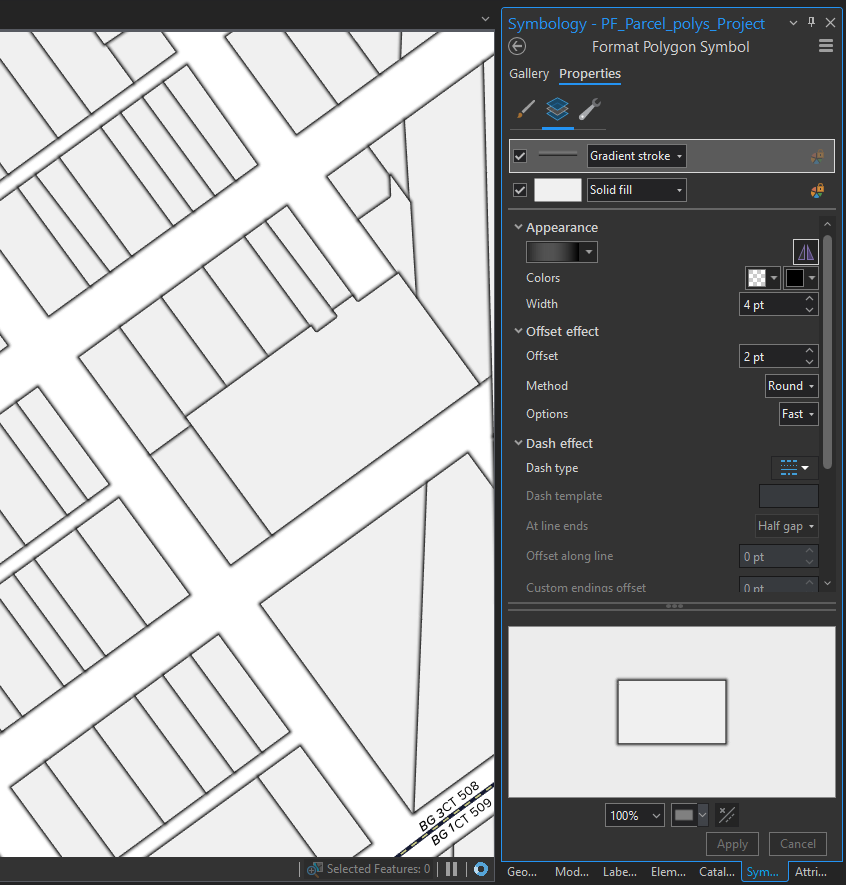Image resolution: width=846 pixels, height=885 pixels.
Task: Open the Gallery tab paintbrush icon
Action: pyautogui.click(x=525, y=111)
